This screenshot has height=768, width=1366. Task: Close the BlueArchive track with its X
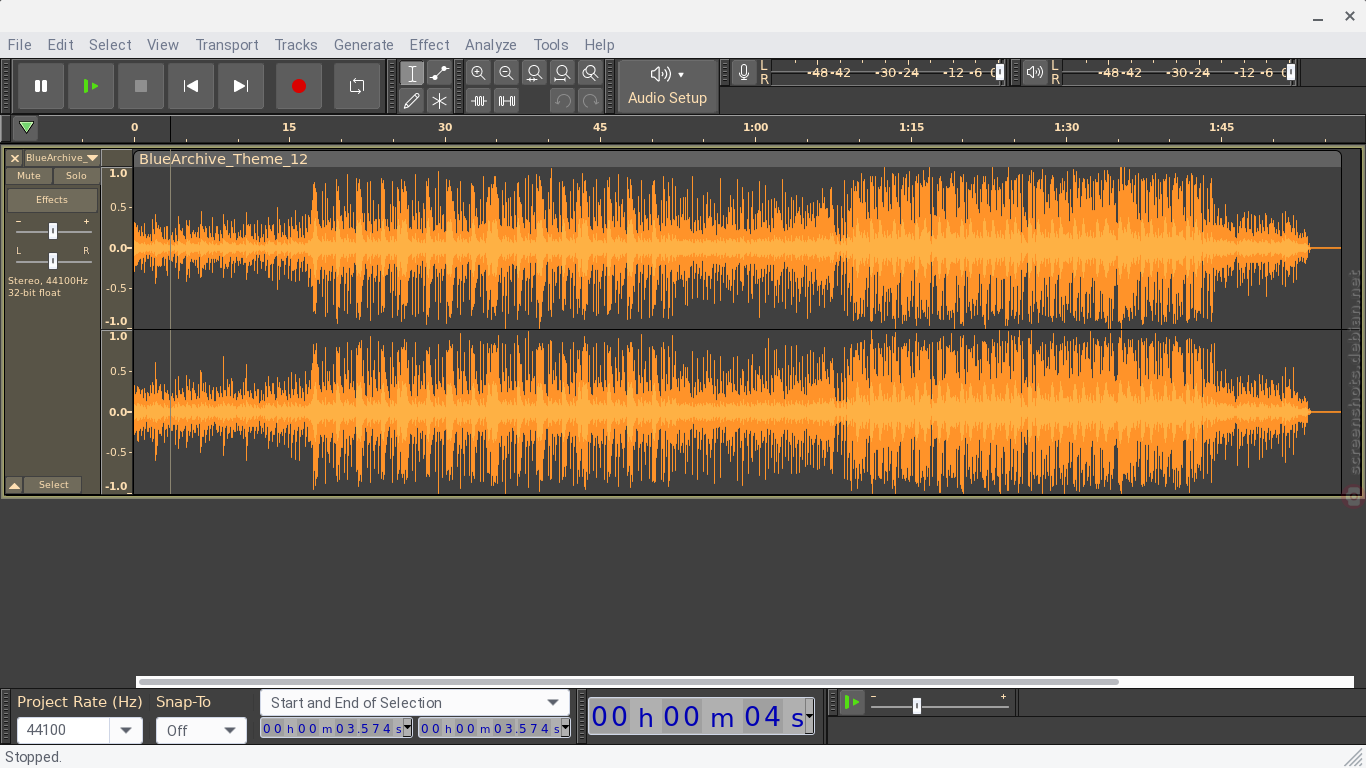point(15,158)
